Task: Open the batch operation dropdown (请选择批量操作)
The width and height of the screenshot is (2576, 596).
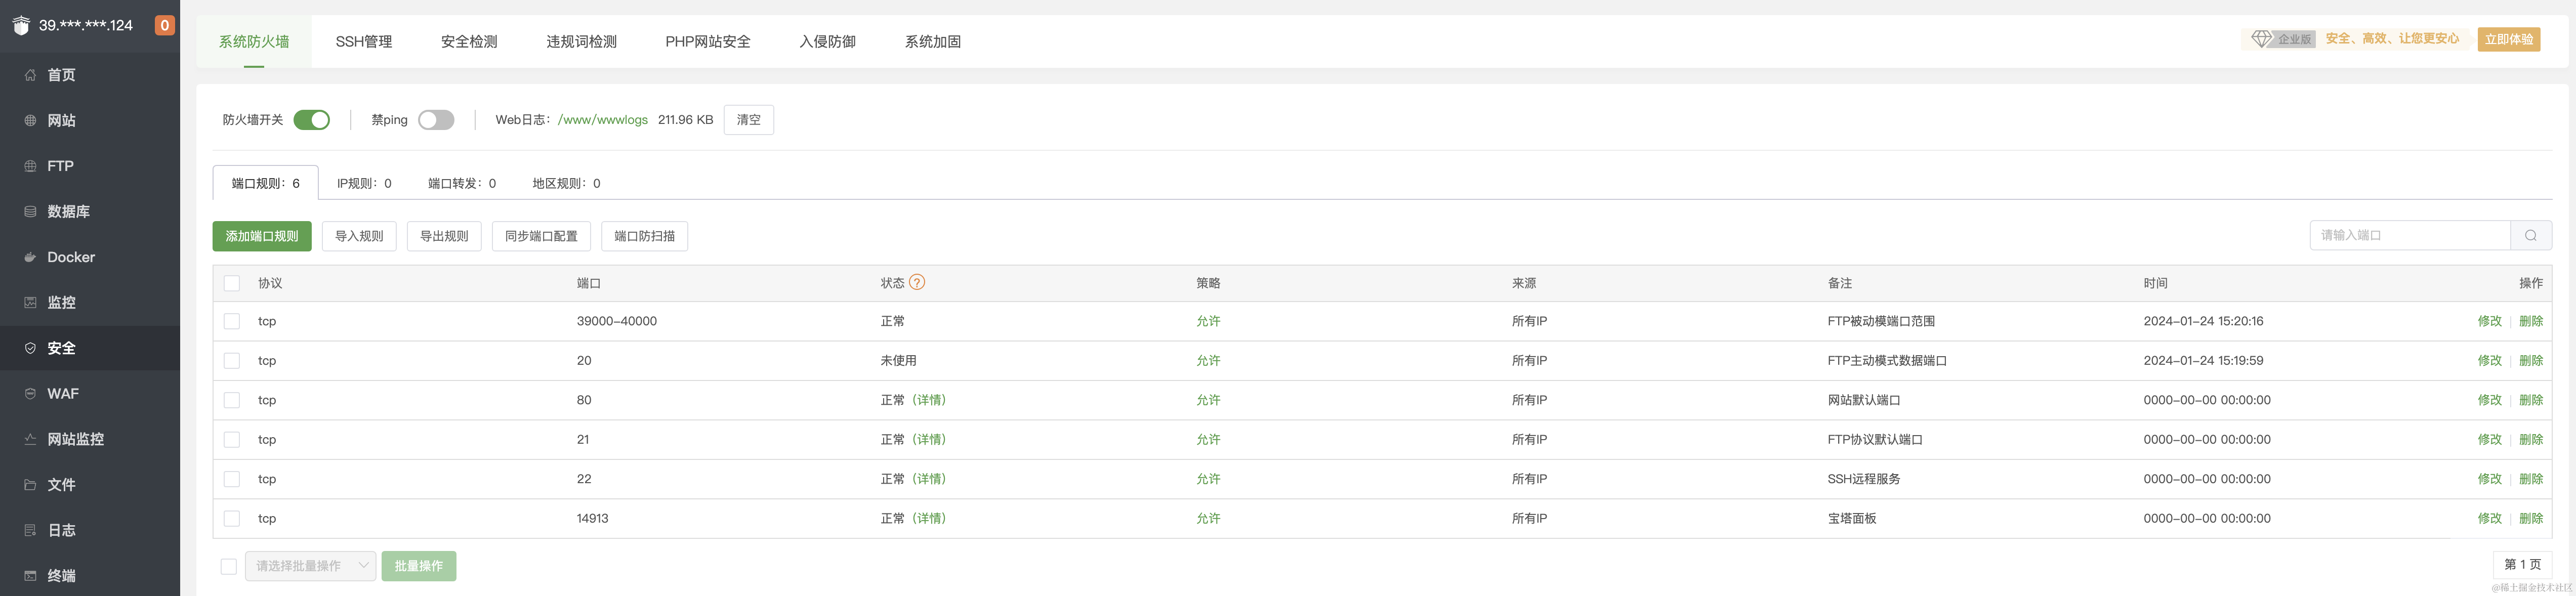Action: tap(310, 566)
